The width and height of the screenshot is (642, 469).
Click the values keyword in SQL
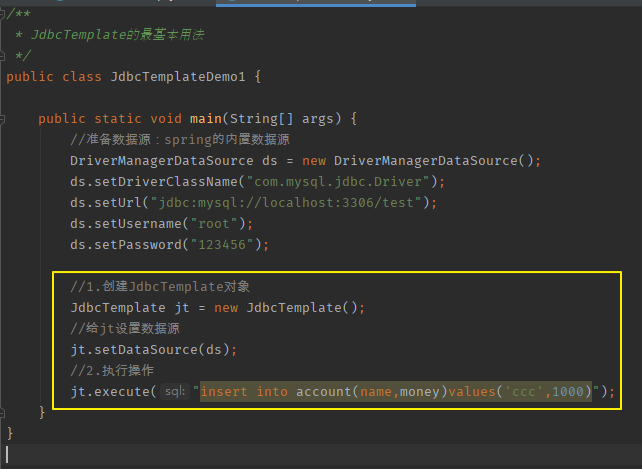(x=472, y=392)
